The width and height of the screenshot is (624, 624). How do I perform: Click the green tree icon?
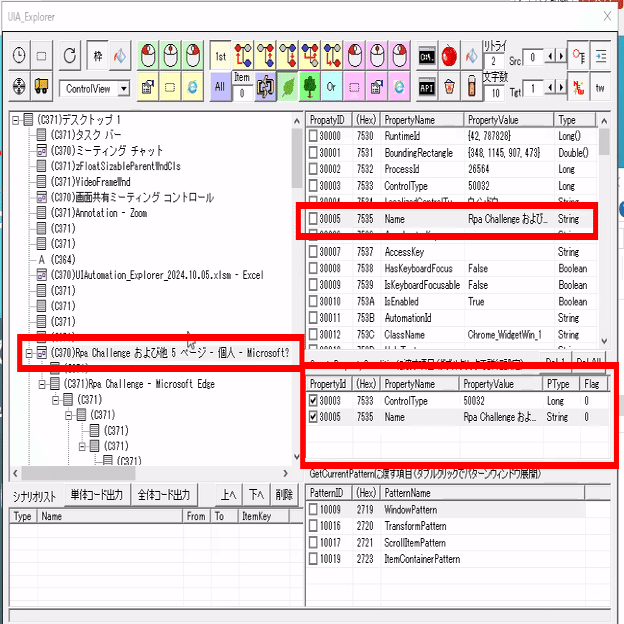click(x=310, y=86)
